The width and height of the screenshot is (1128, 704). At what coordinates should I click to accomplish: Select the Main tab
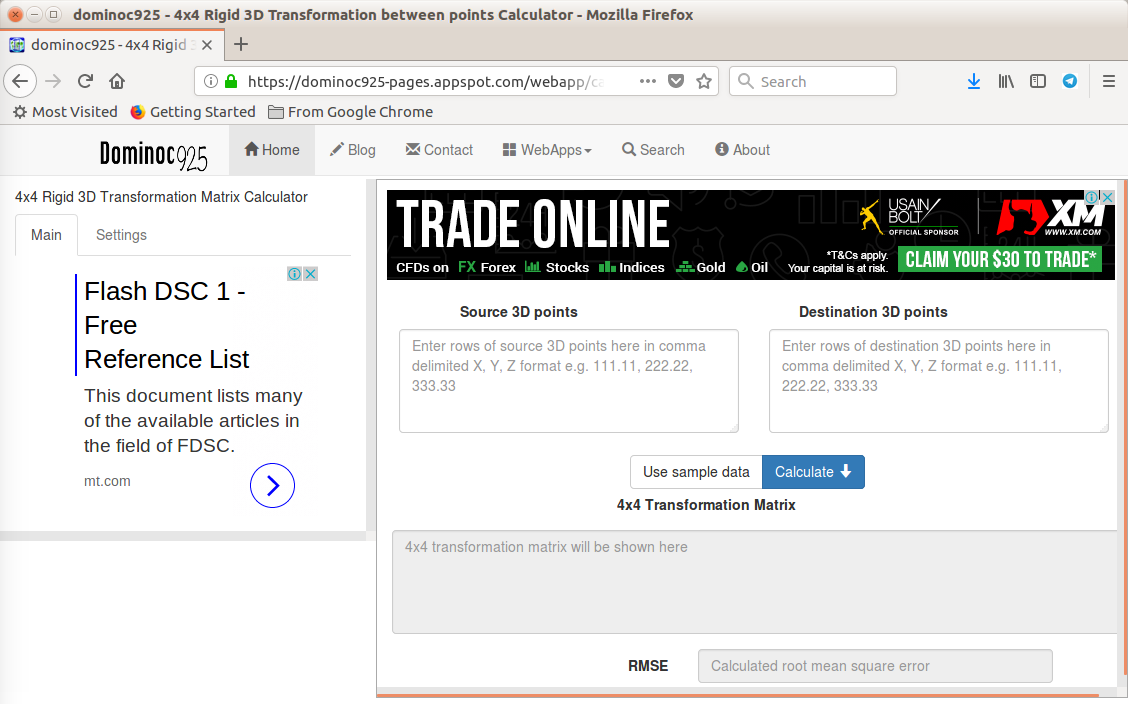coord(46,234)
